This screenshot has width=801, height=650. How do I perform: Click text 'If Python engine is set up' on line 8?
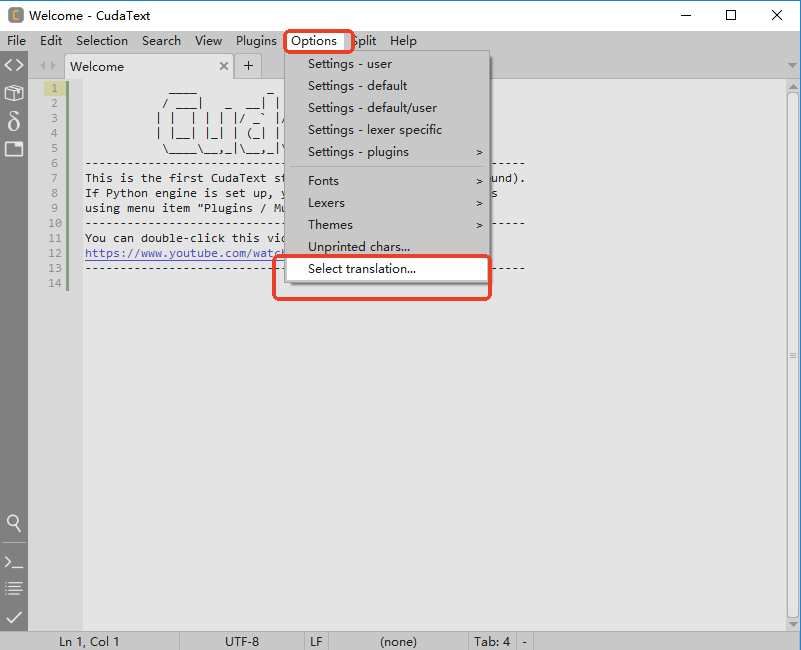pyautogui.click(x=179, y=193)
